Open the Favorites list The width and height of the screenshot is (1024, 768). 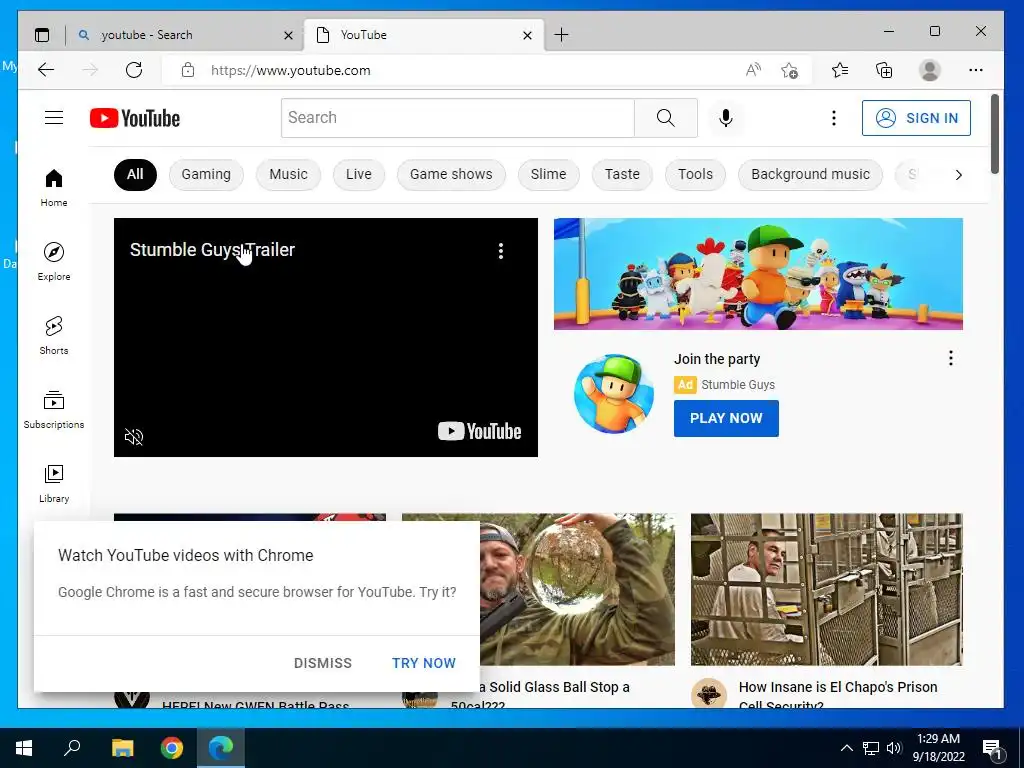840,70
